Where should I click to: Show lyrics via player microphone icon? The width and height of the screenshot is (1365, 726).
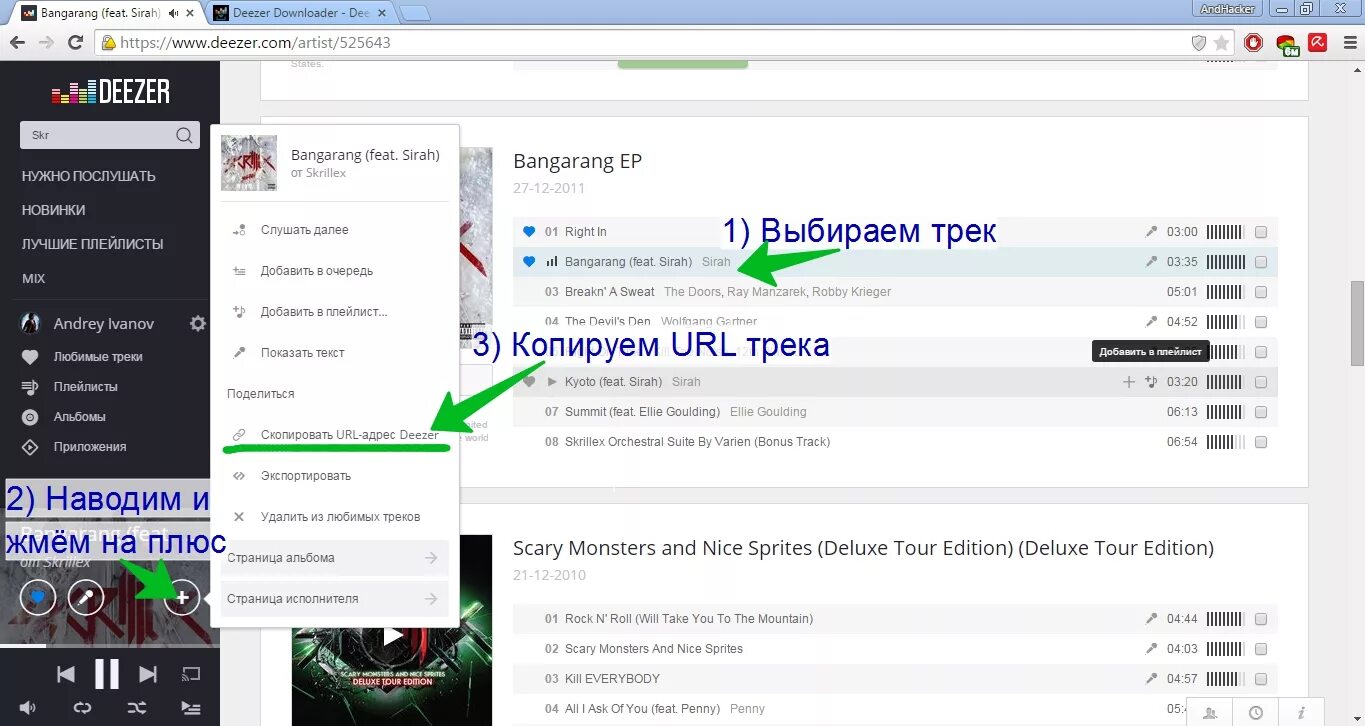[86, 598]
